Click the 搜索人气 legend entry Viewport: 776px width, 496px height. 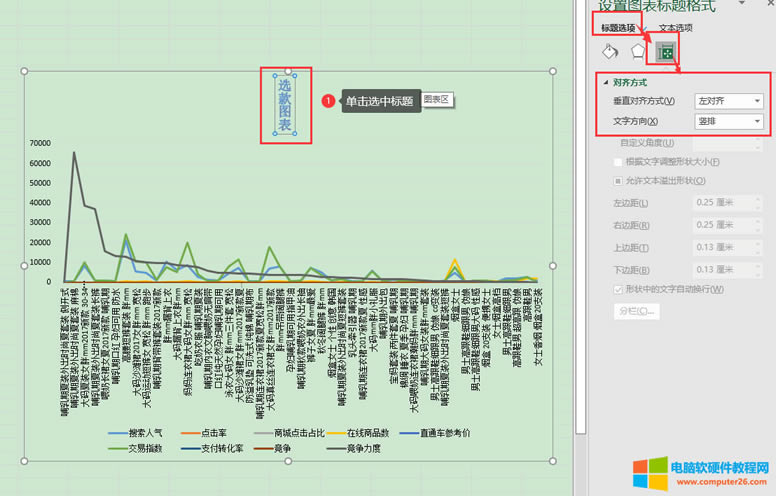pyautogui.click(x=145, y=433)
